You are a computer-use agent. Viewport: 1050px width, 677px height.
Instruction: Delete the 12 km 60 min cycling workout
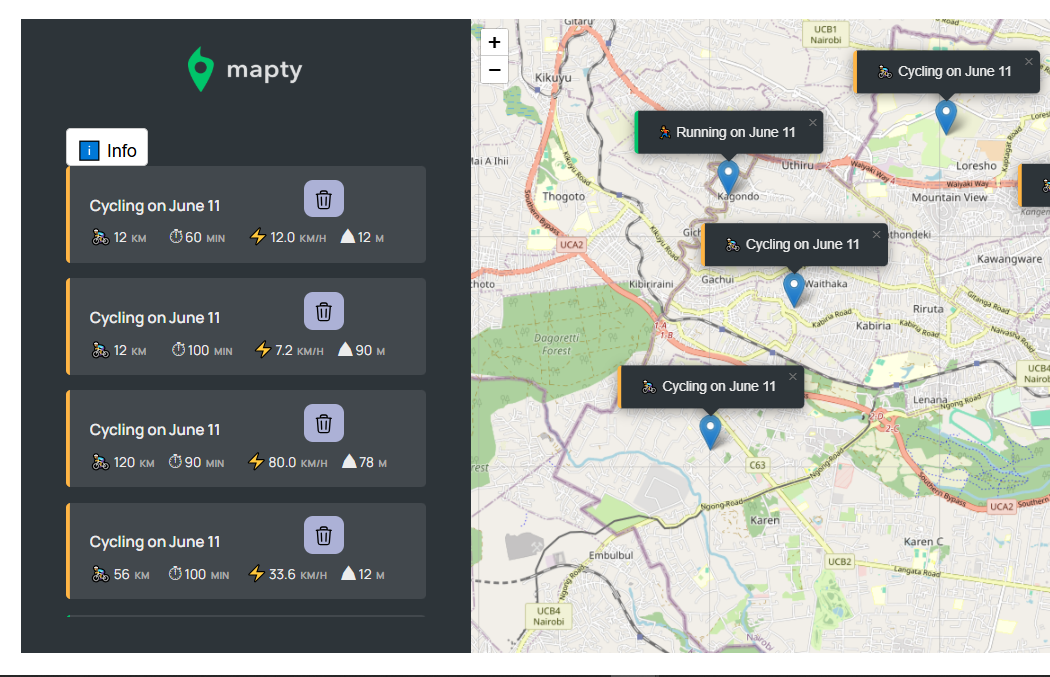point(323,199)
